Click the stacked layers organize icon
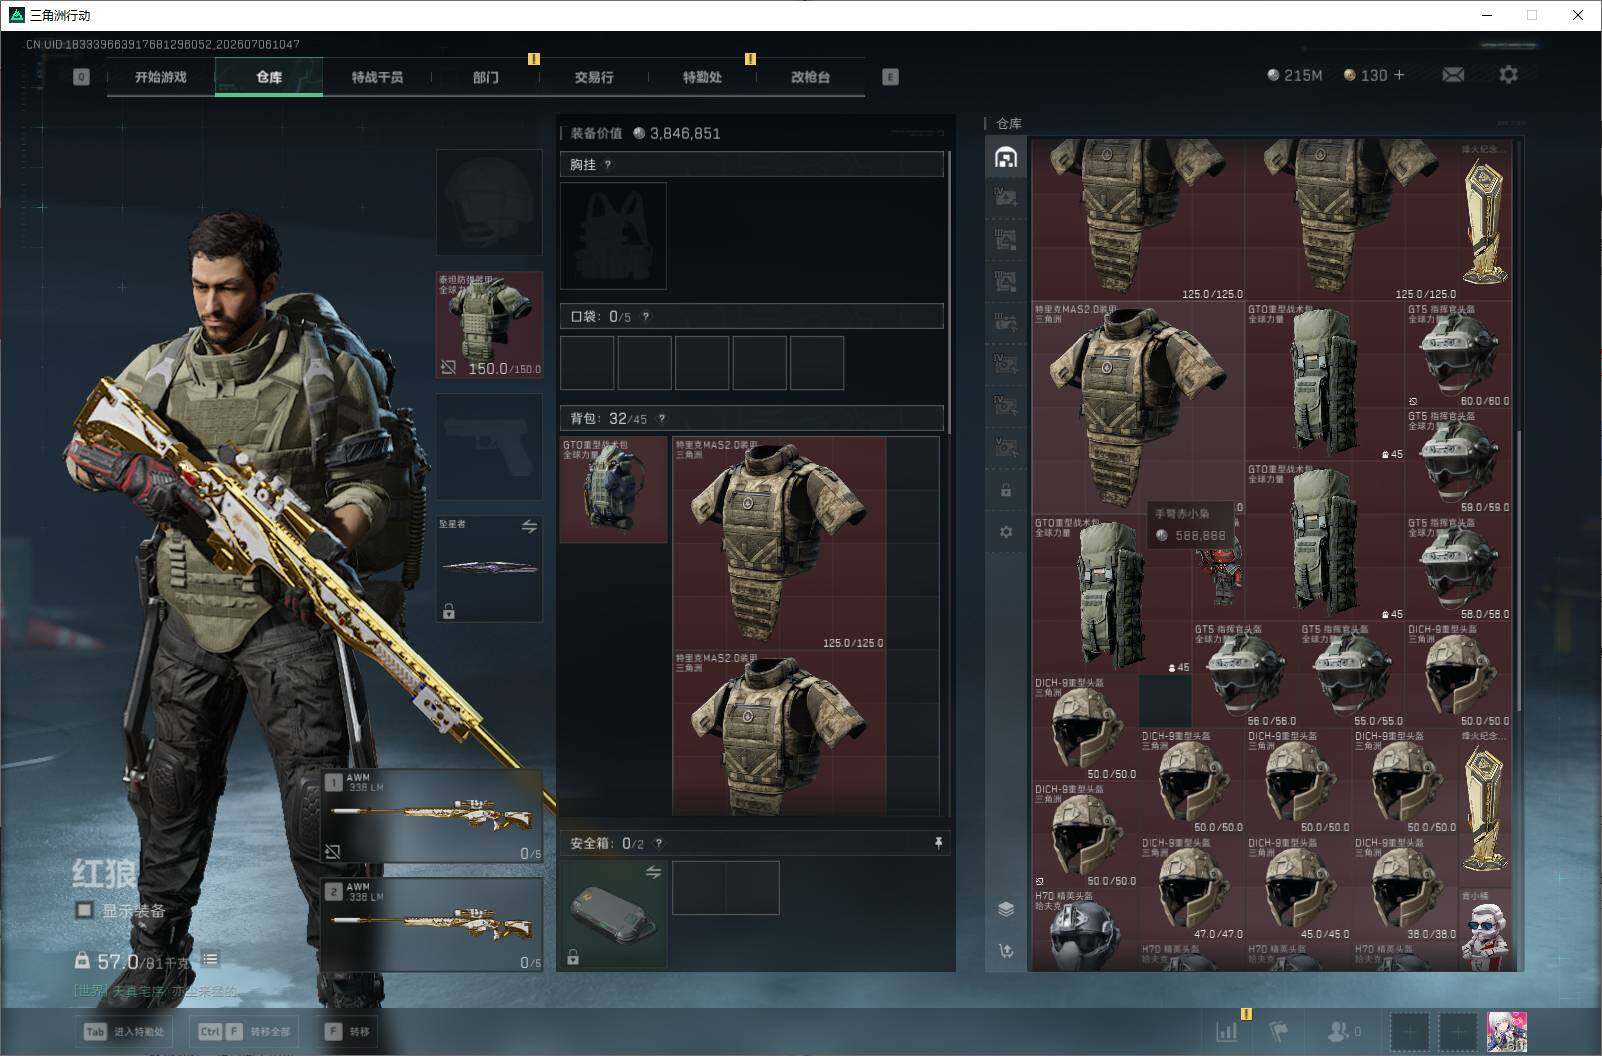 1006,908
